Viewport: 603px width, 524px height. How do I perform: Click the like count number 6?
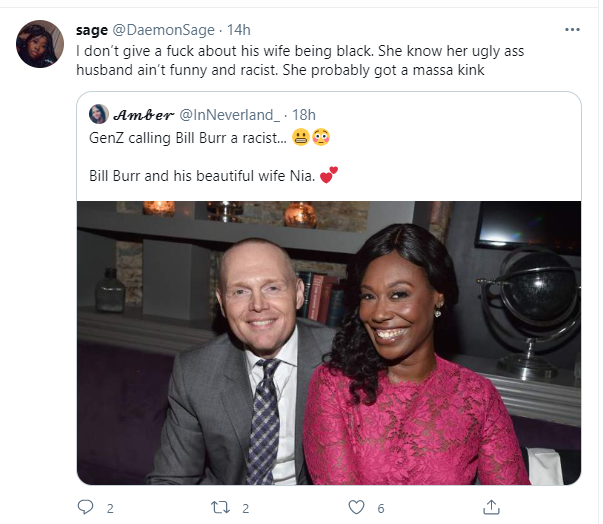click(381, 508)
